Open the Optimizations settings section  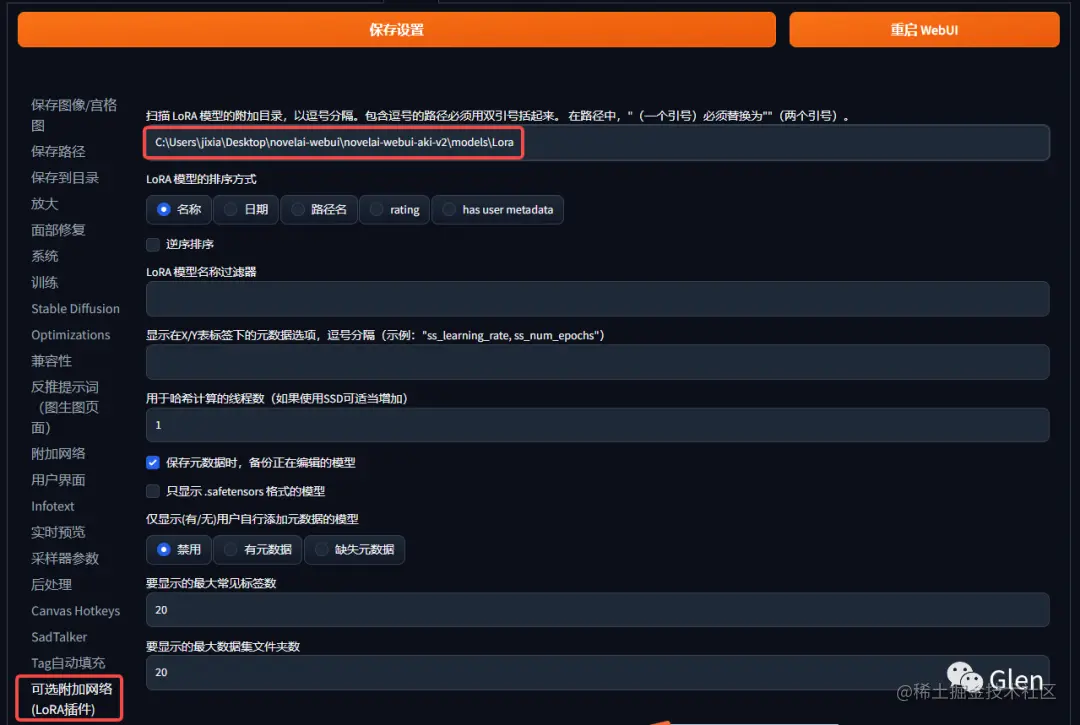70,335
